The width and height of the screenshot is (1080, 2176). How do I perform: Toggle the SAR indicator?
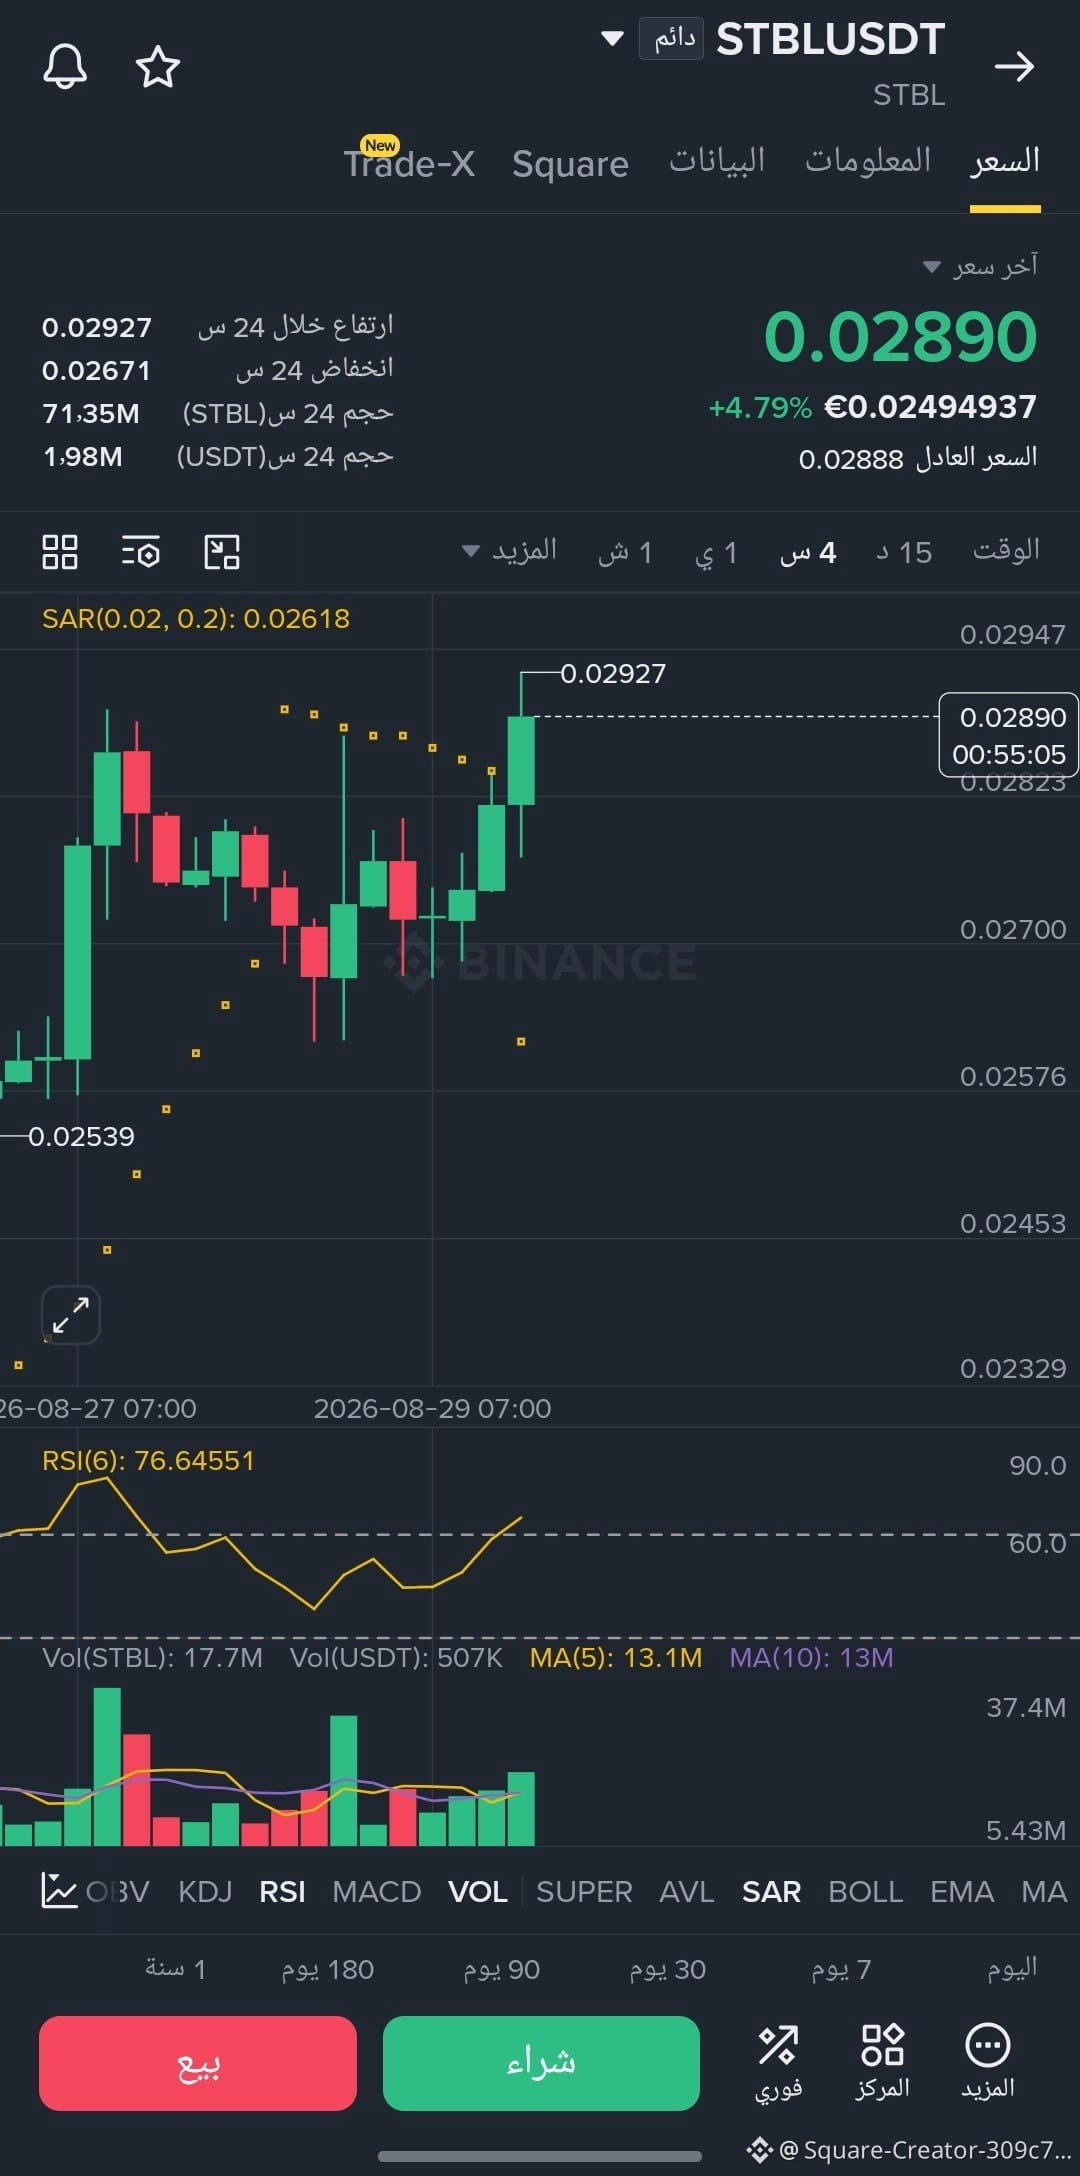coord(771,1892)
